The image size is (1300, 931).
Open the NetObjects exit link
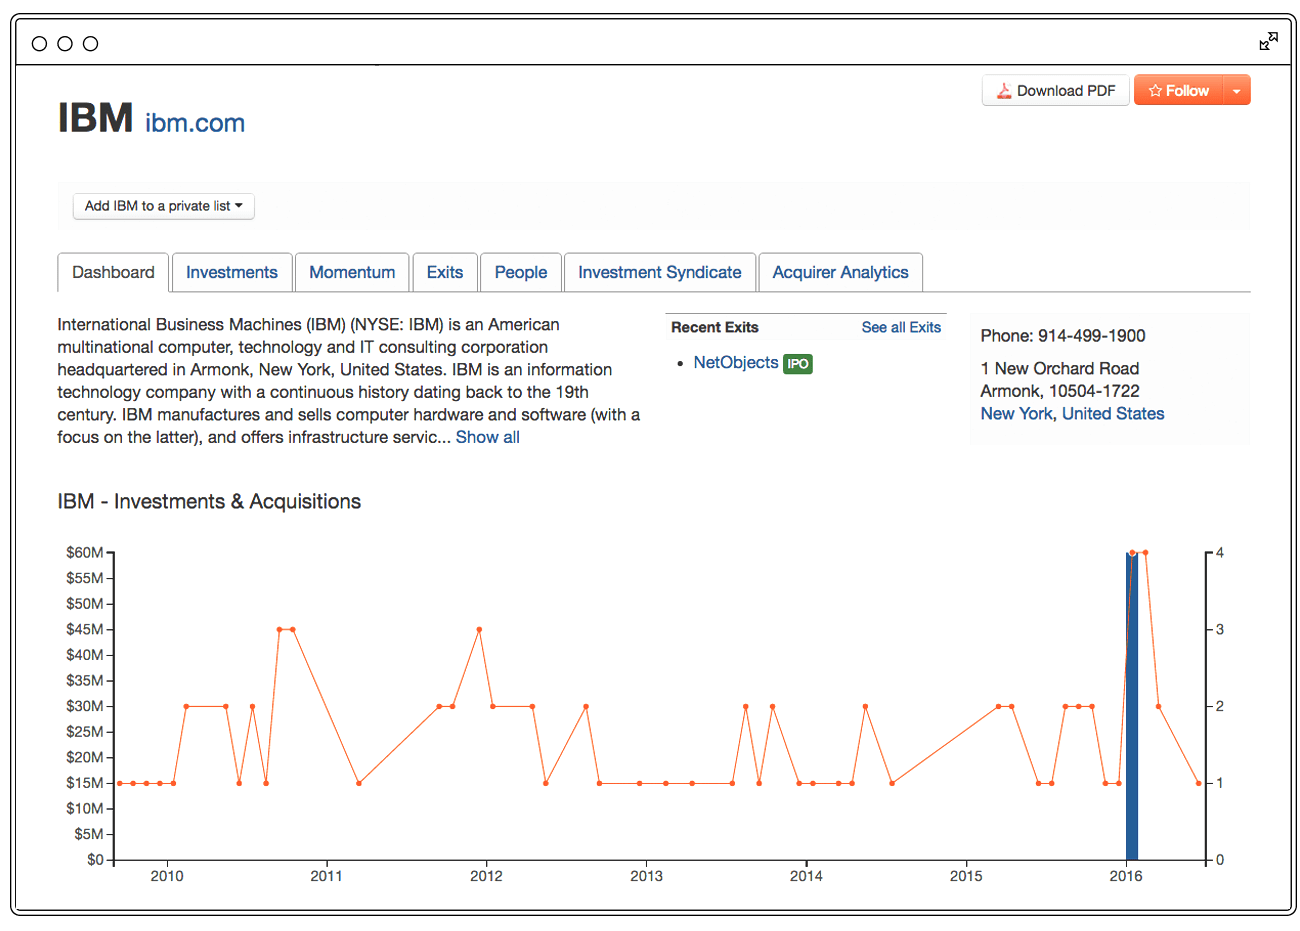click(736, 363)
